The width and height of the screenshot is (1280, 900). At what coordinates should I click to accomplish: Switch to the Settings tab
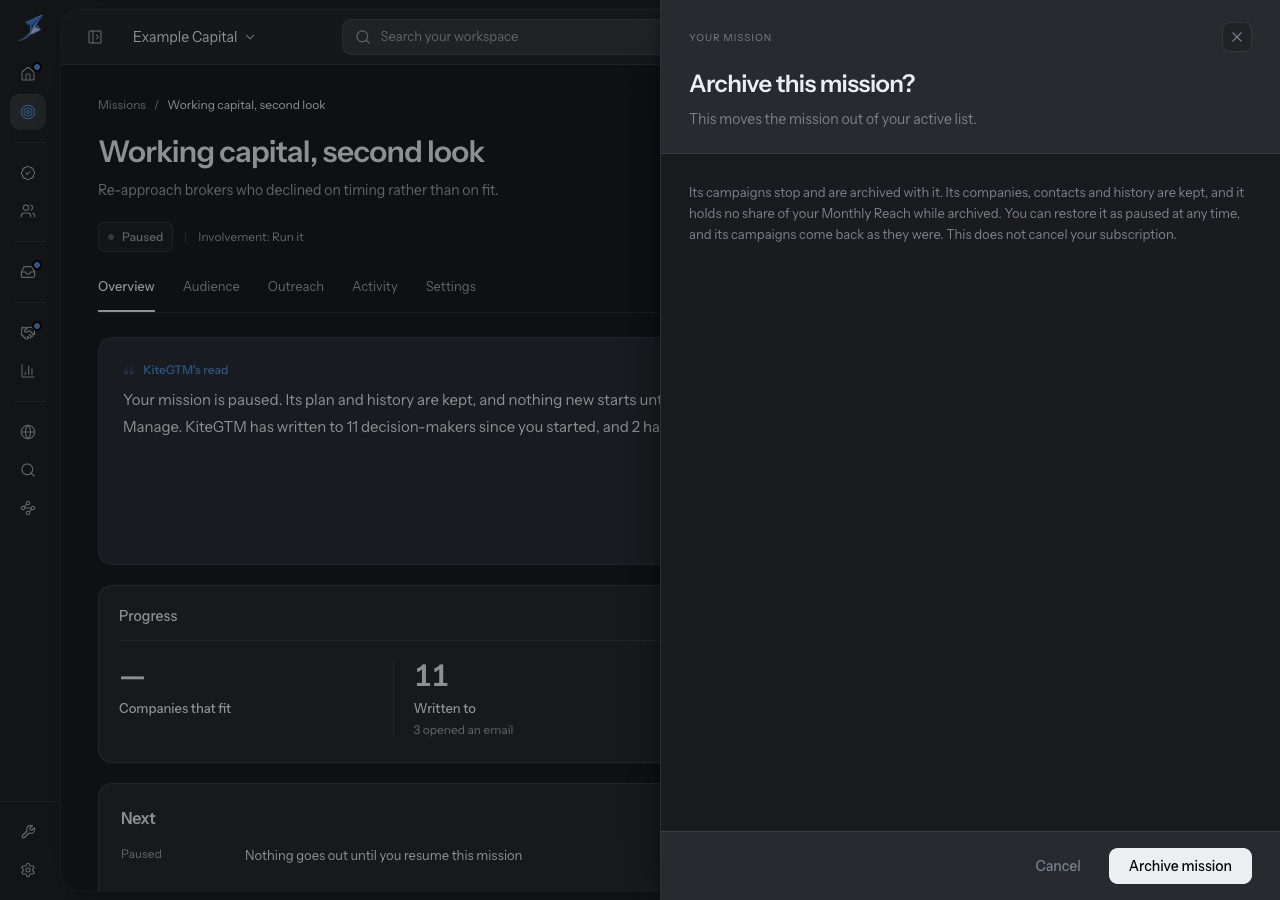point(451,287)
